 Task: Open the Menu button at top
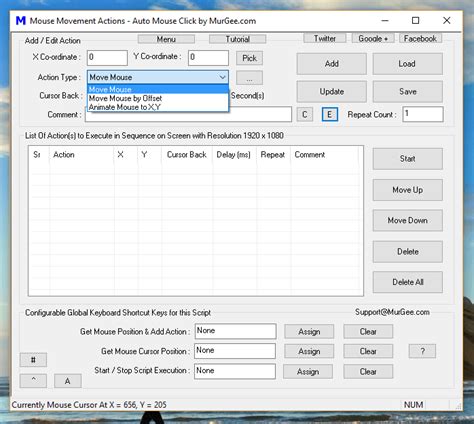tap(166, 39)
